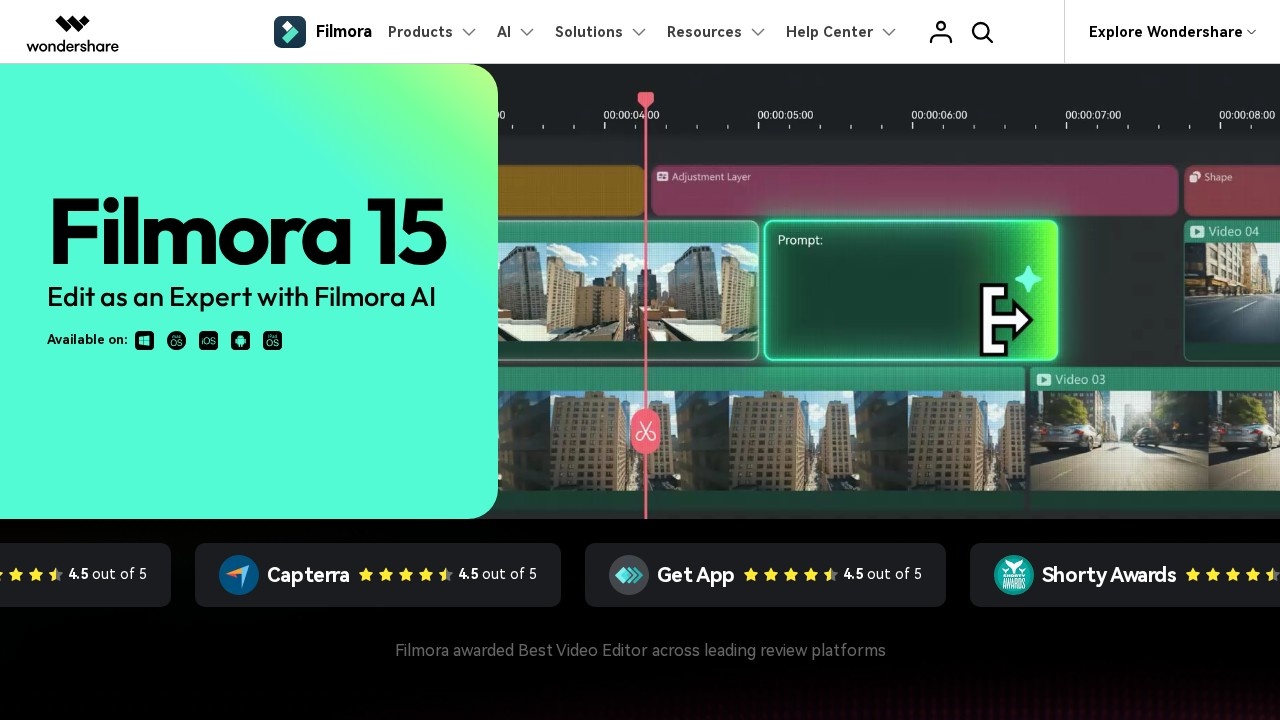Click the Capterra star rating

point(406,575)
